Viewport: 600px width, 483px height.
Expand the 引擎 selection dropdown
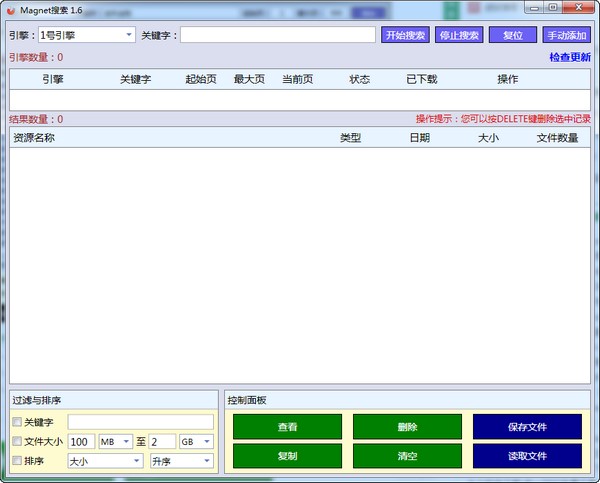coord(87,35)
